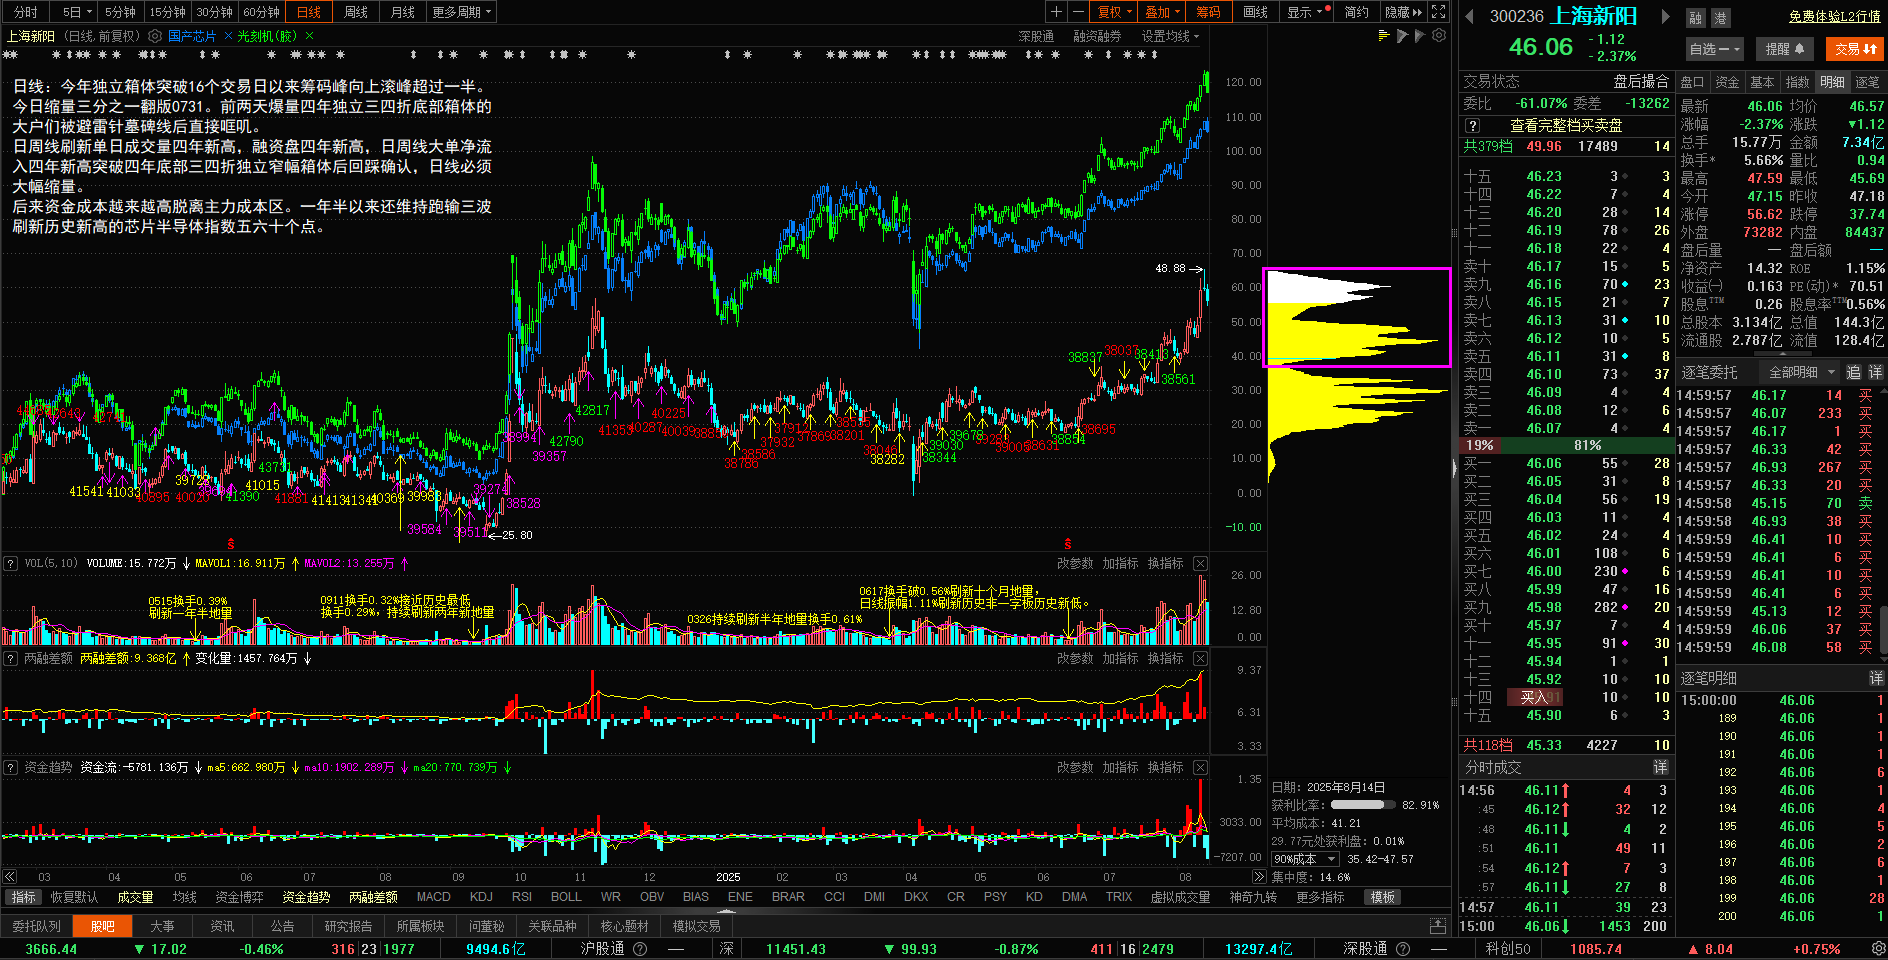Screen dimensions: 1888x960
Task: Toggle the 成交量 indicator
Action: tap(135, 897)
